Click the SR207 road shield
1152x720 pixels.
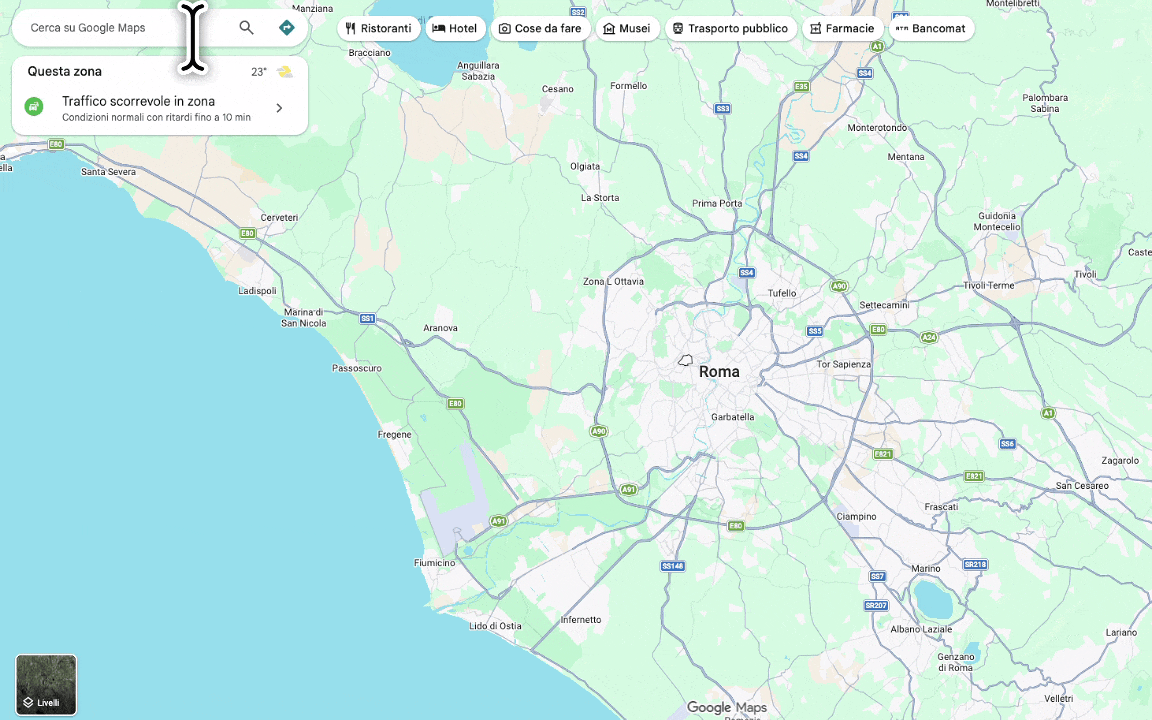(x=876, y=605)
